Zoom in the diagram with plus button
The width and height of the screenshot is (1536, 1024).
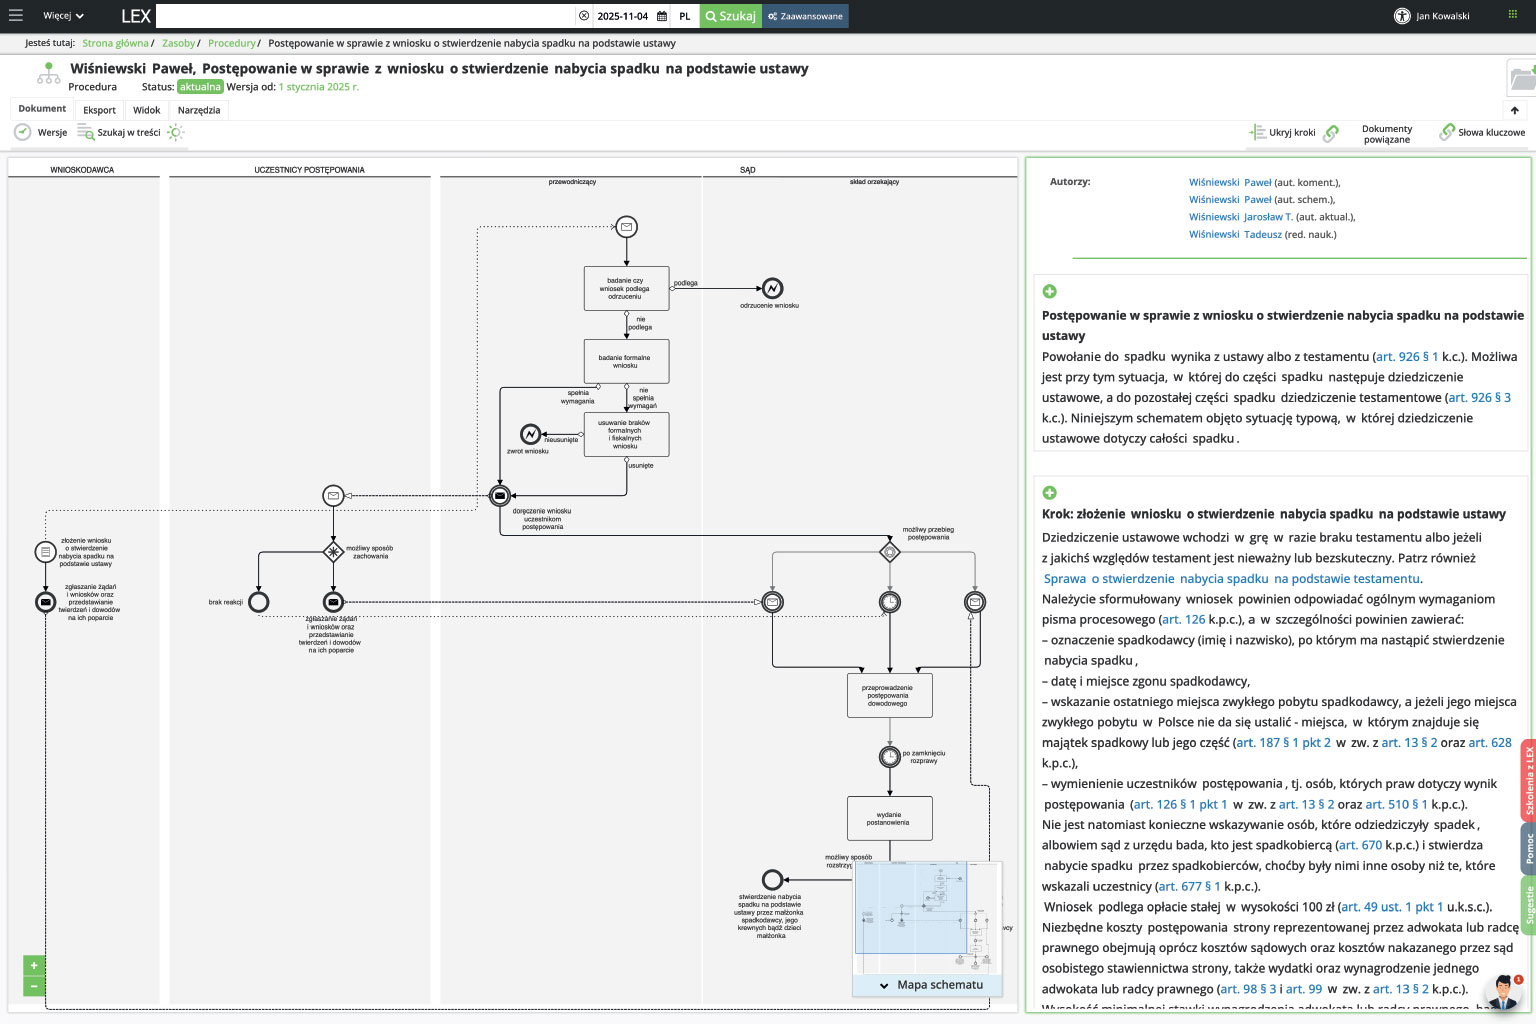point(34,966)
